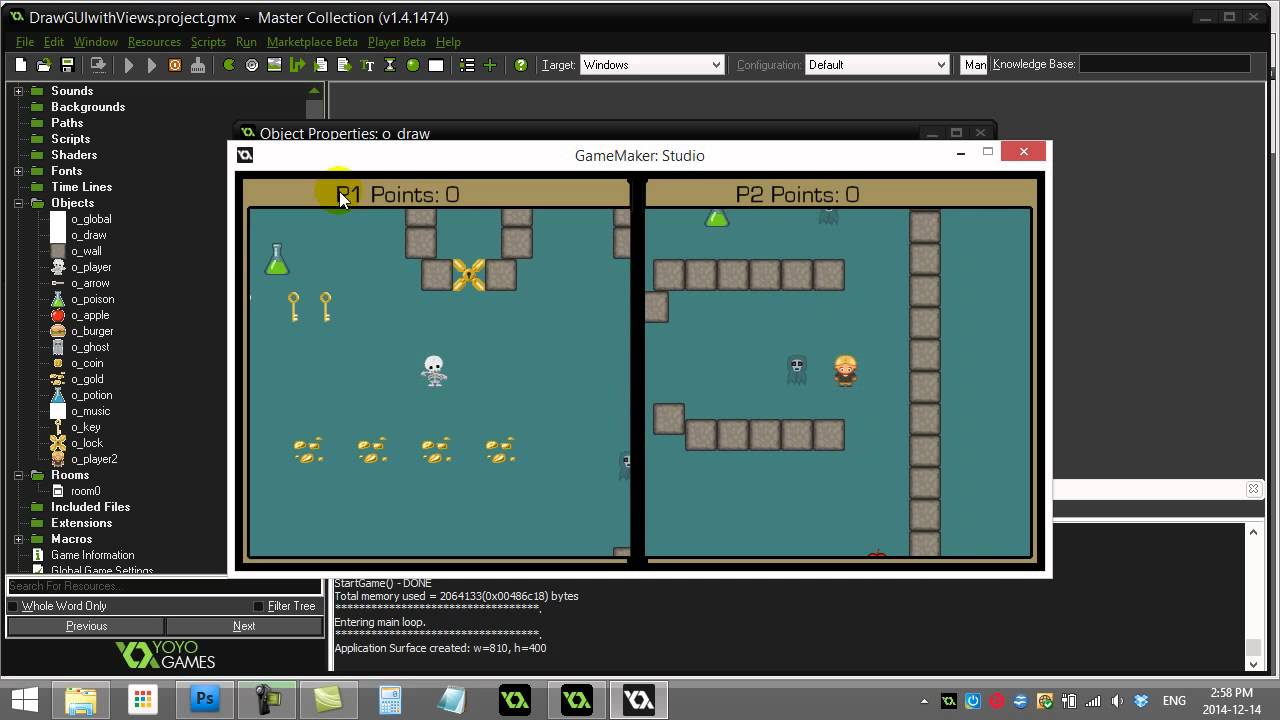Expand the Fonts folder

[18, 171]
